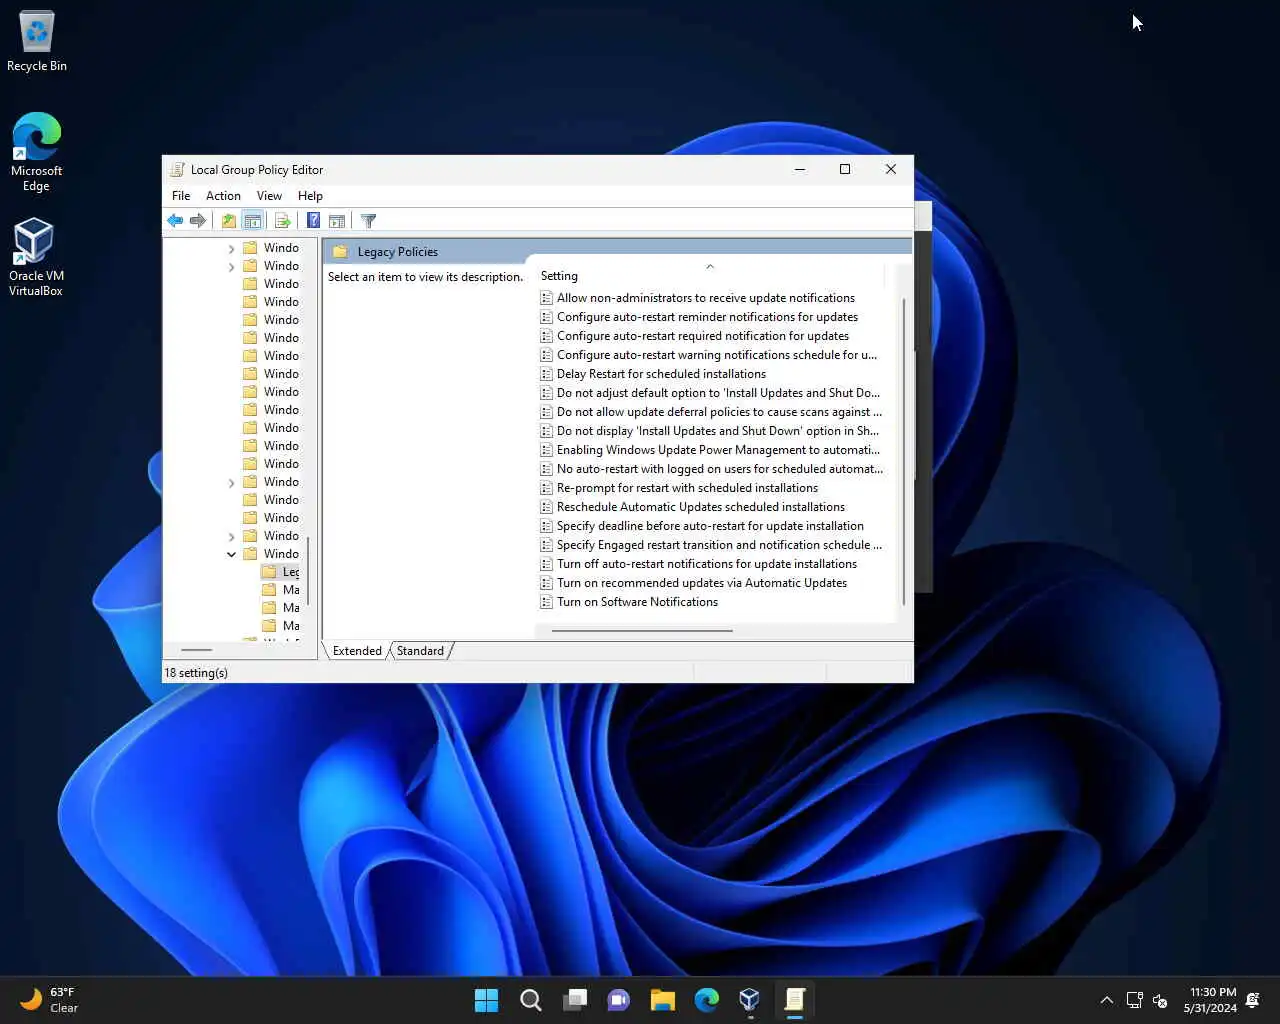Collapse the expanded Windo tree folder
This screenshot has width=1280, height=1024.
[x=232, y=554]
